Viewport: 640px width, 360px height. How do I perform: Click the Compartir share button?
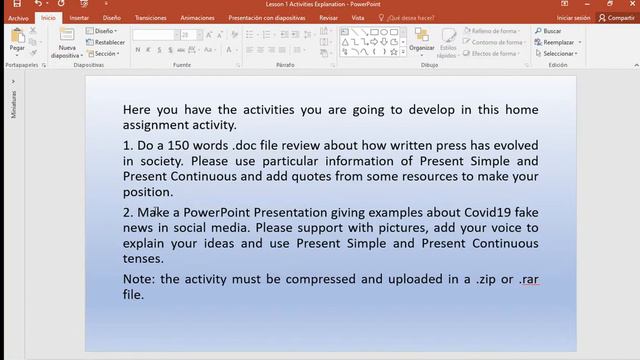616,18
